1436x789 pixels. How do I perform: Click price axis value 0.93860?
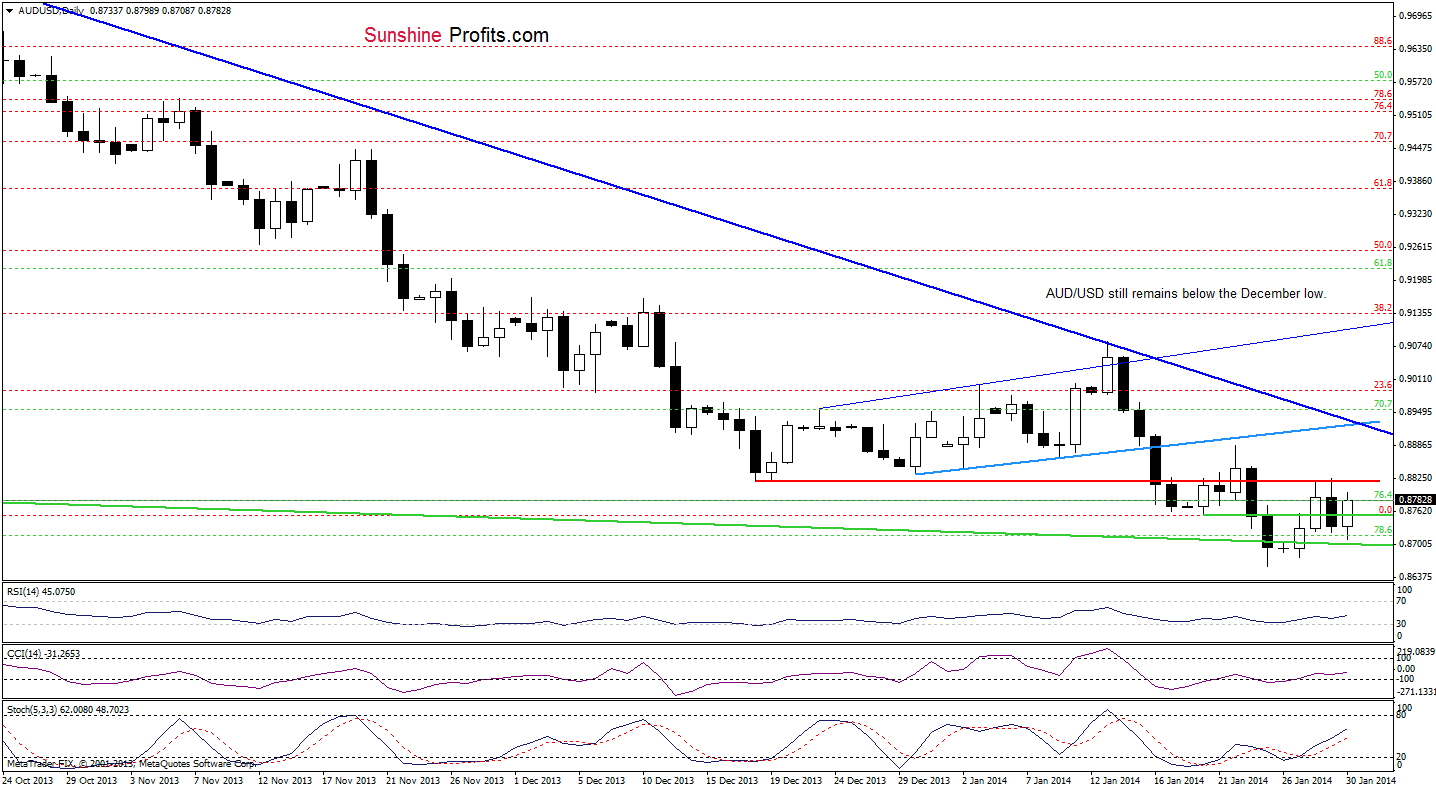coord(1416,181)
